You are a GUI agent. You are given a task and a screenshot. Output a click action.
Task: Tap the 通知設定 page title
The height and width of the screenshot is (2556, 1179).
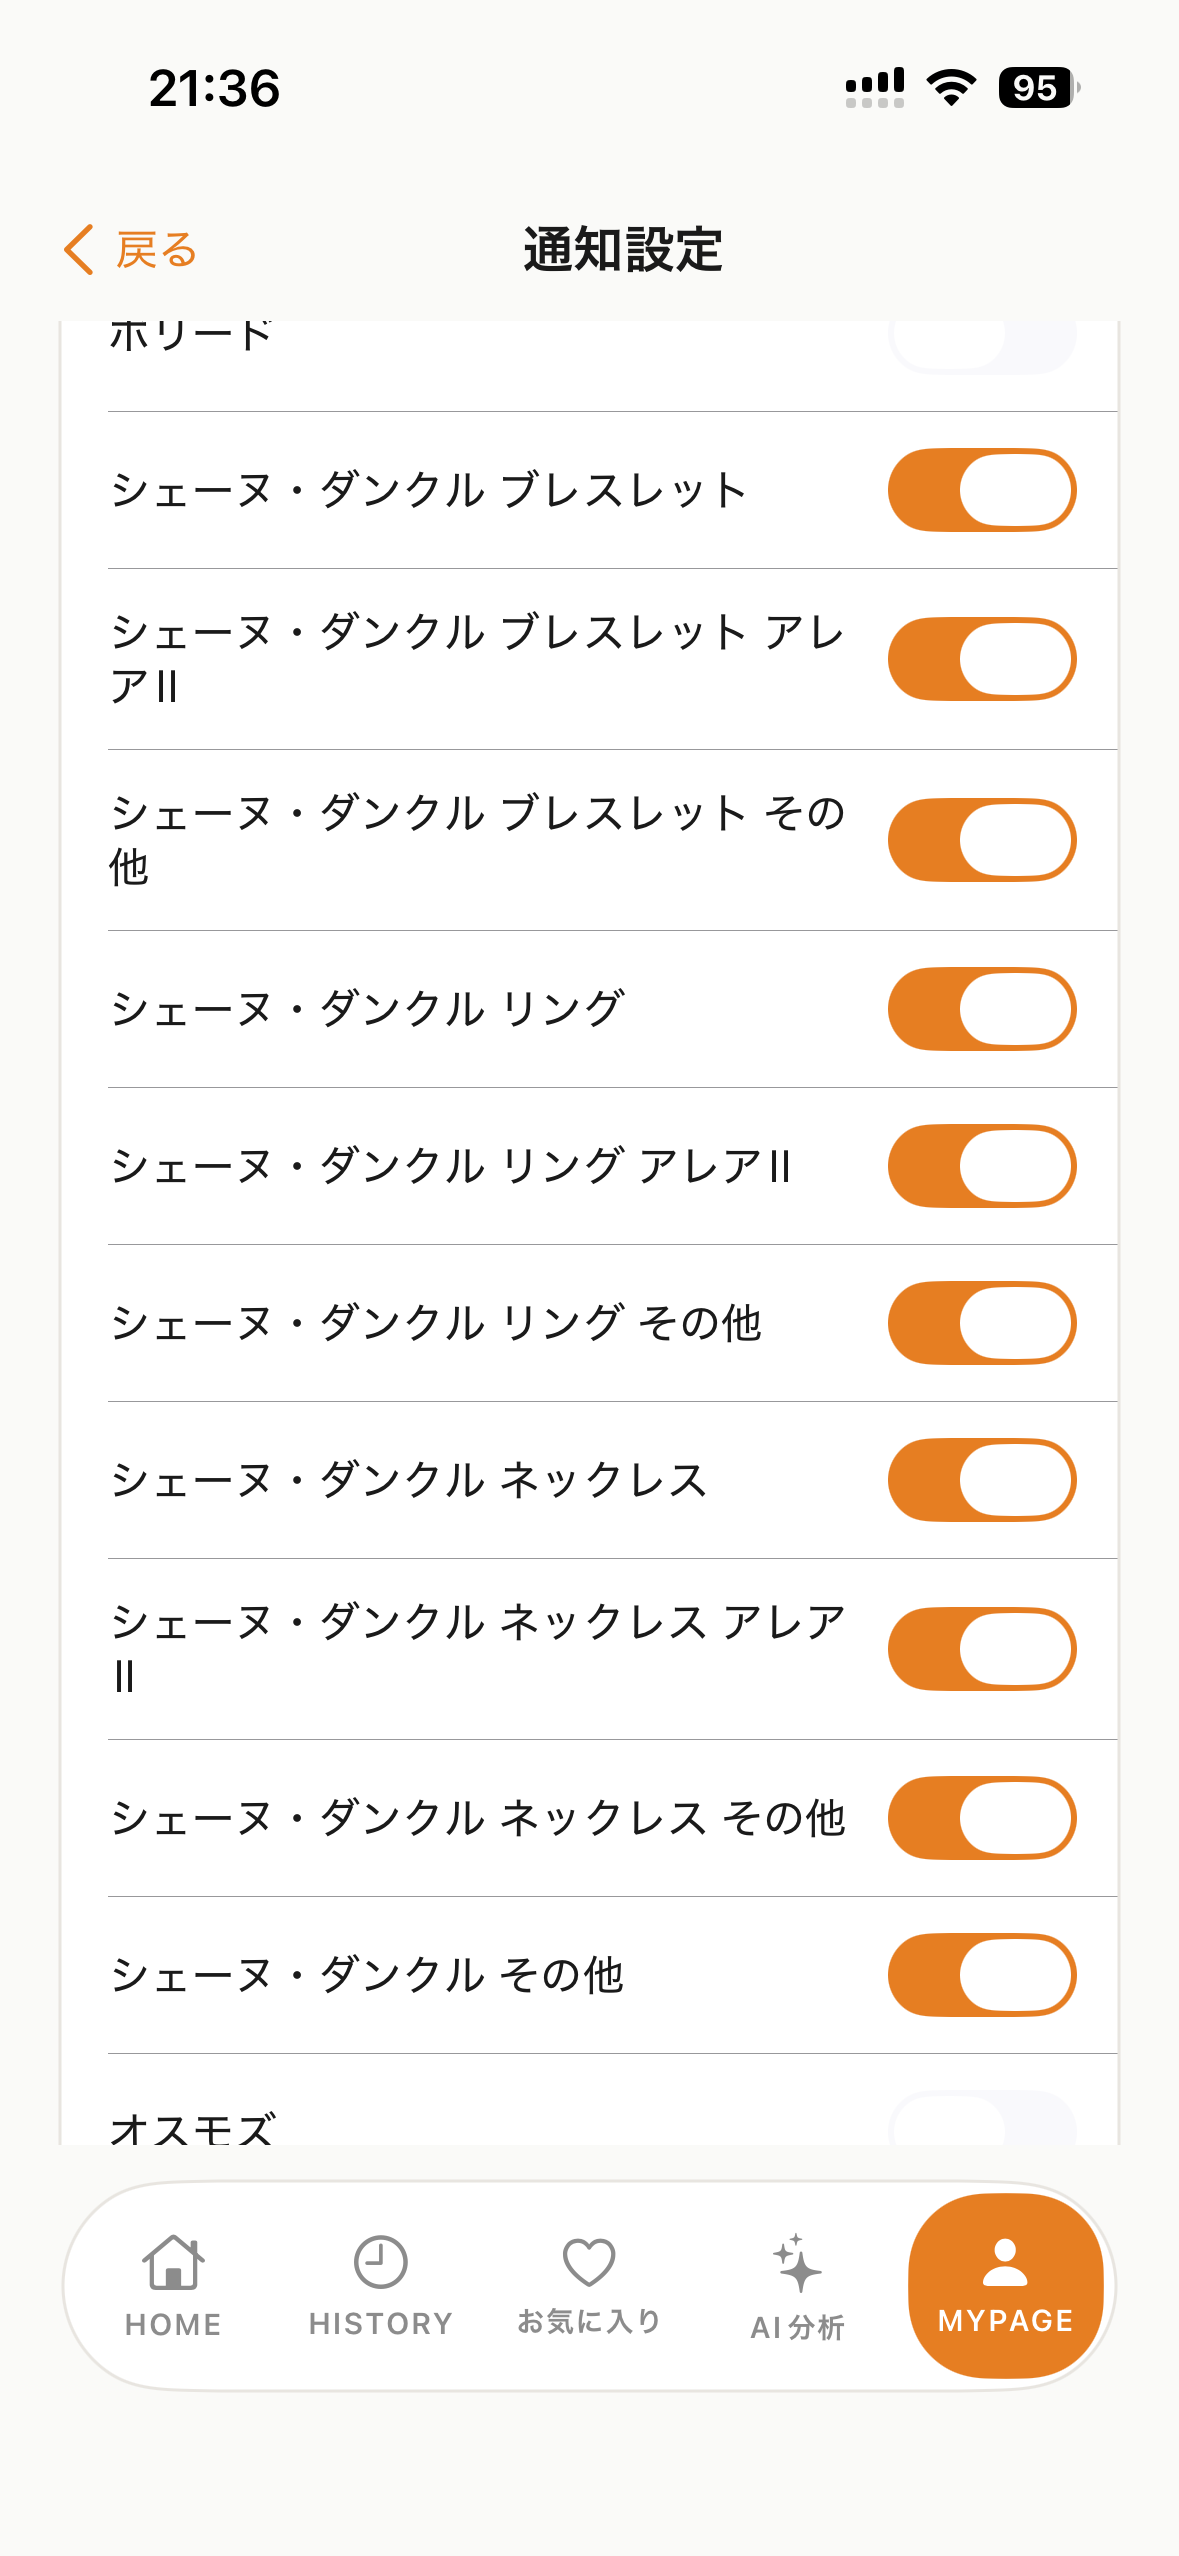pos(622,249)
